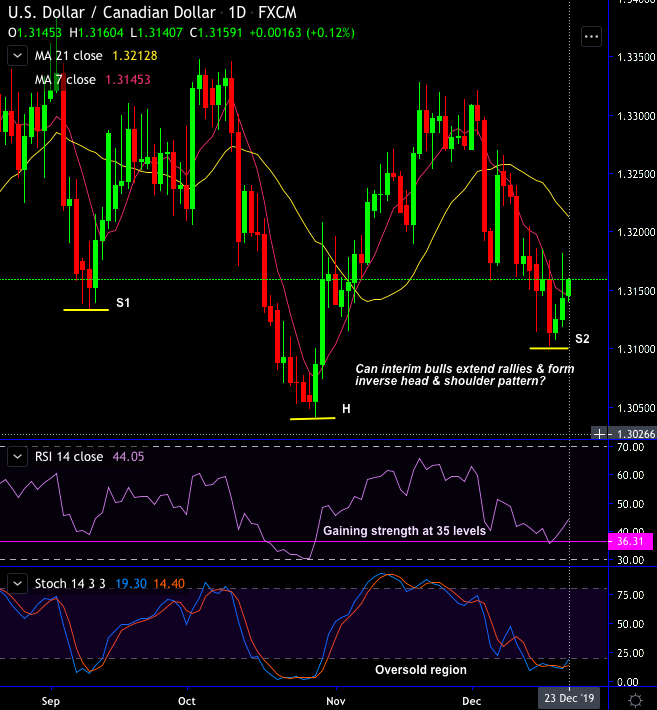Image resolution: width=657 pixels, height=710 pixels.
Task: Click the 75.00 Stoch scale label
Action: 630,595
